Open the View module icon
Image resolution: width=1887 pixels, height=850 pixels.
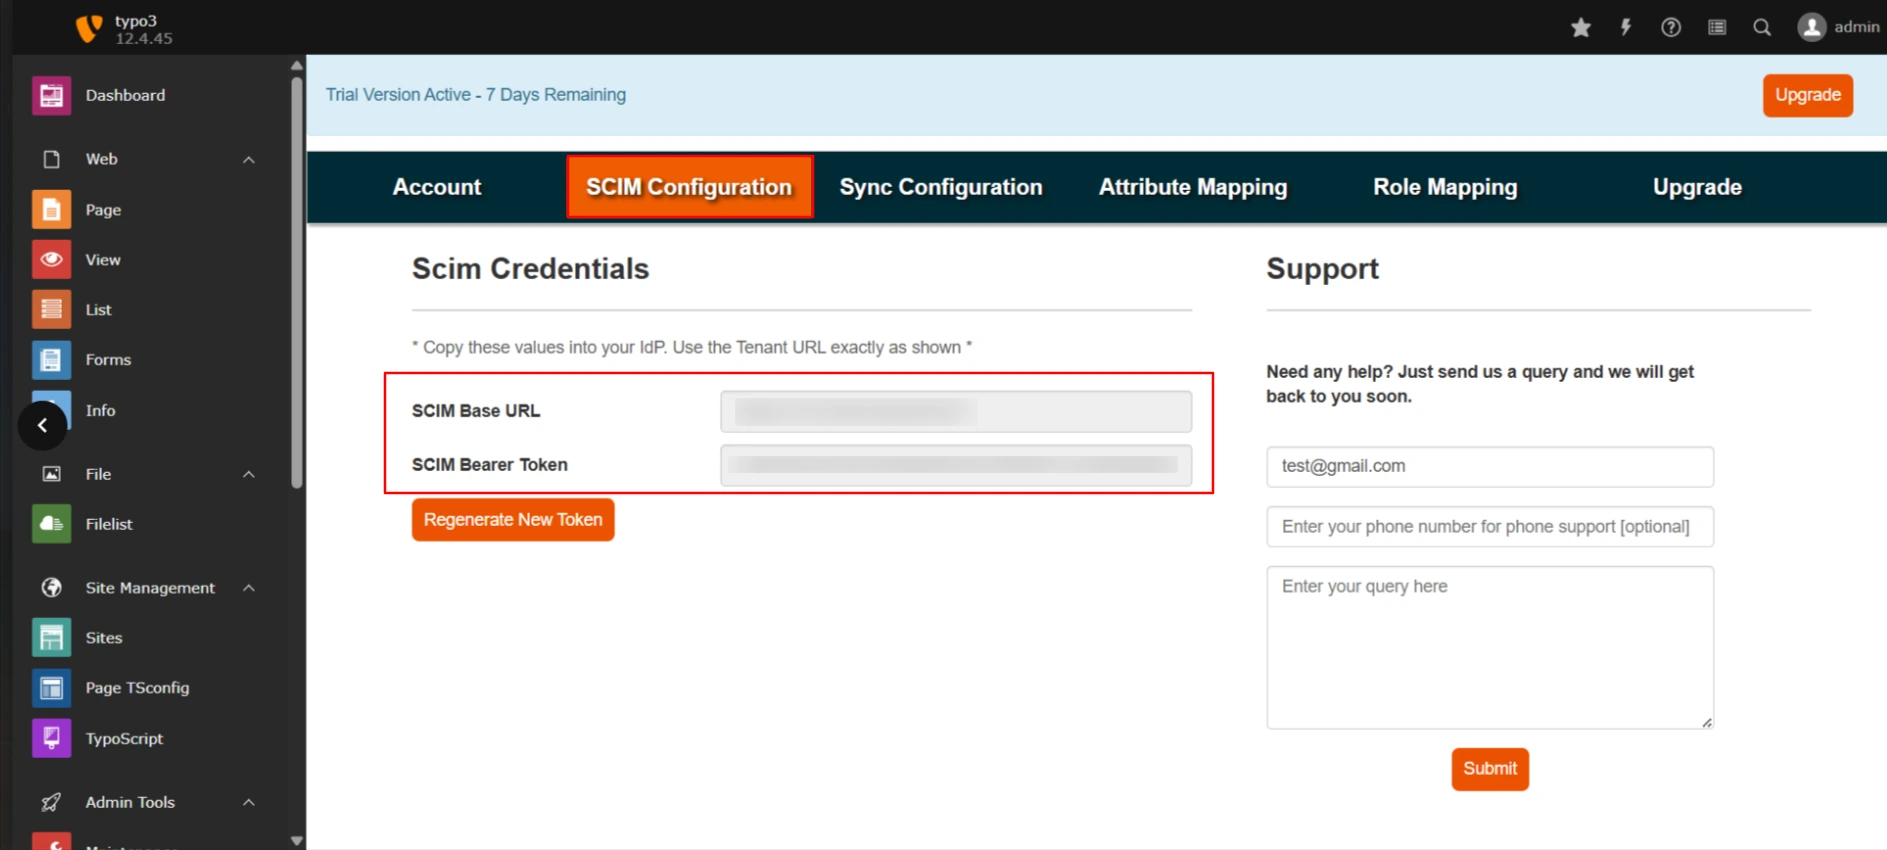point(51,260)
